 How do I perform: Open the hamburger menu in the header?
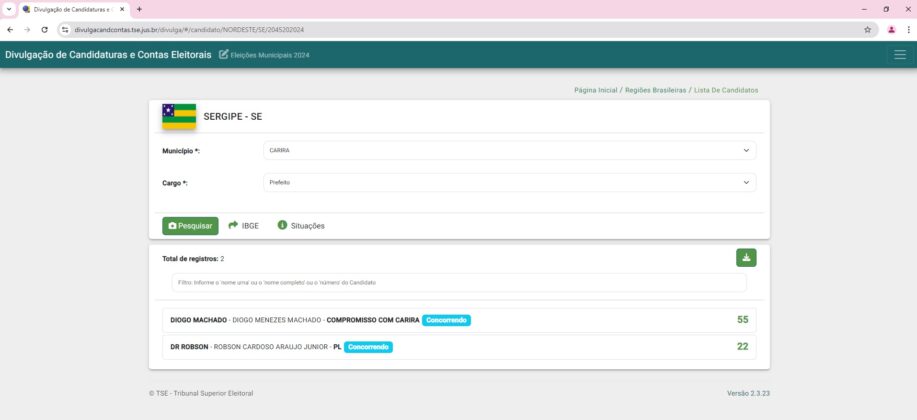click(899, 54)
